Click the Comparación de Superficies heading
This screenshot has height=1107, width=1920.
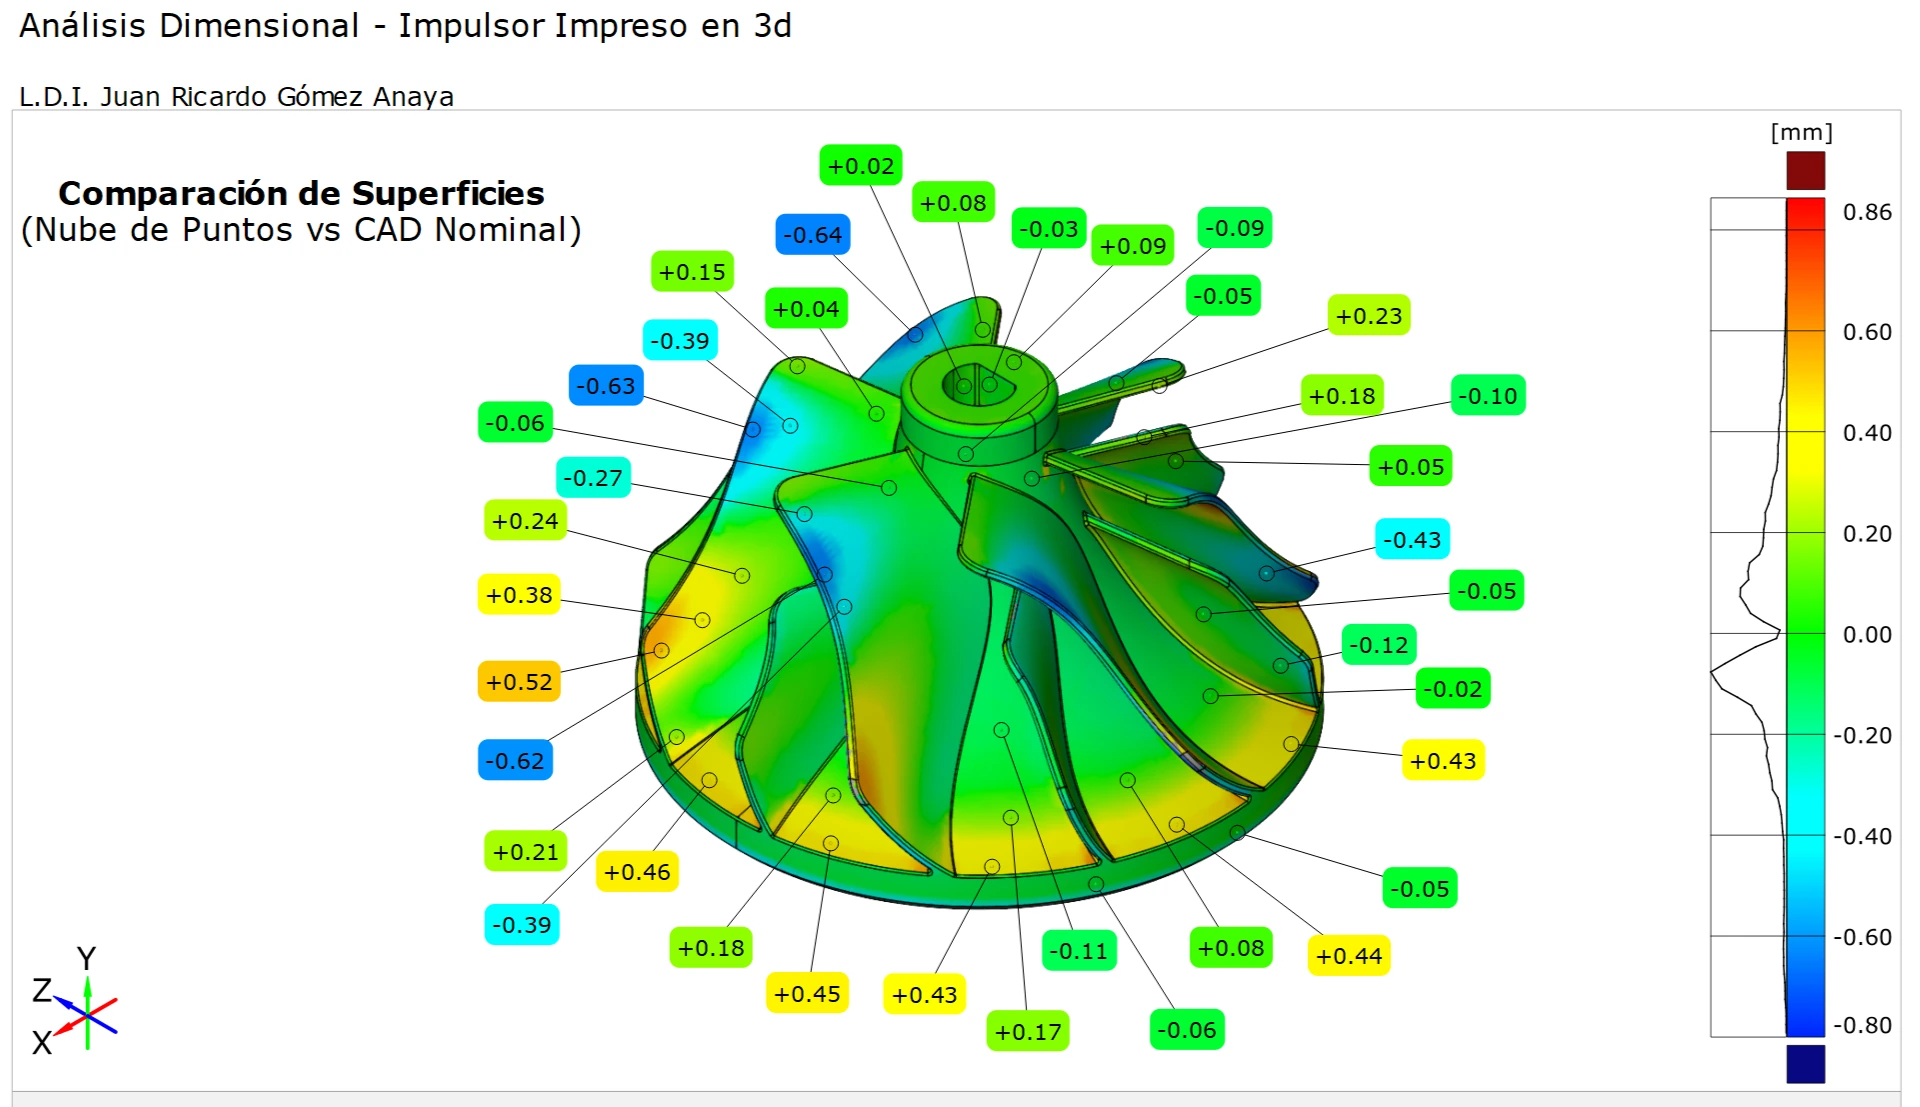tap(301, 193)
